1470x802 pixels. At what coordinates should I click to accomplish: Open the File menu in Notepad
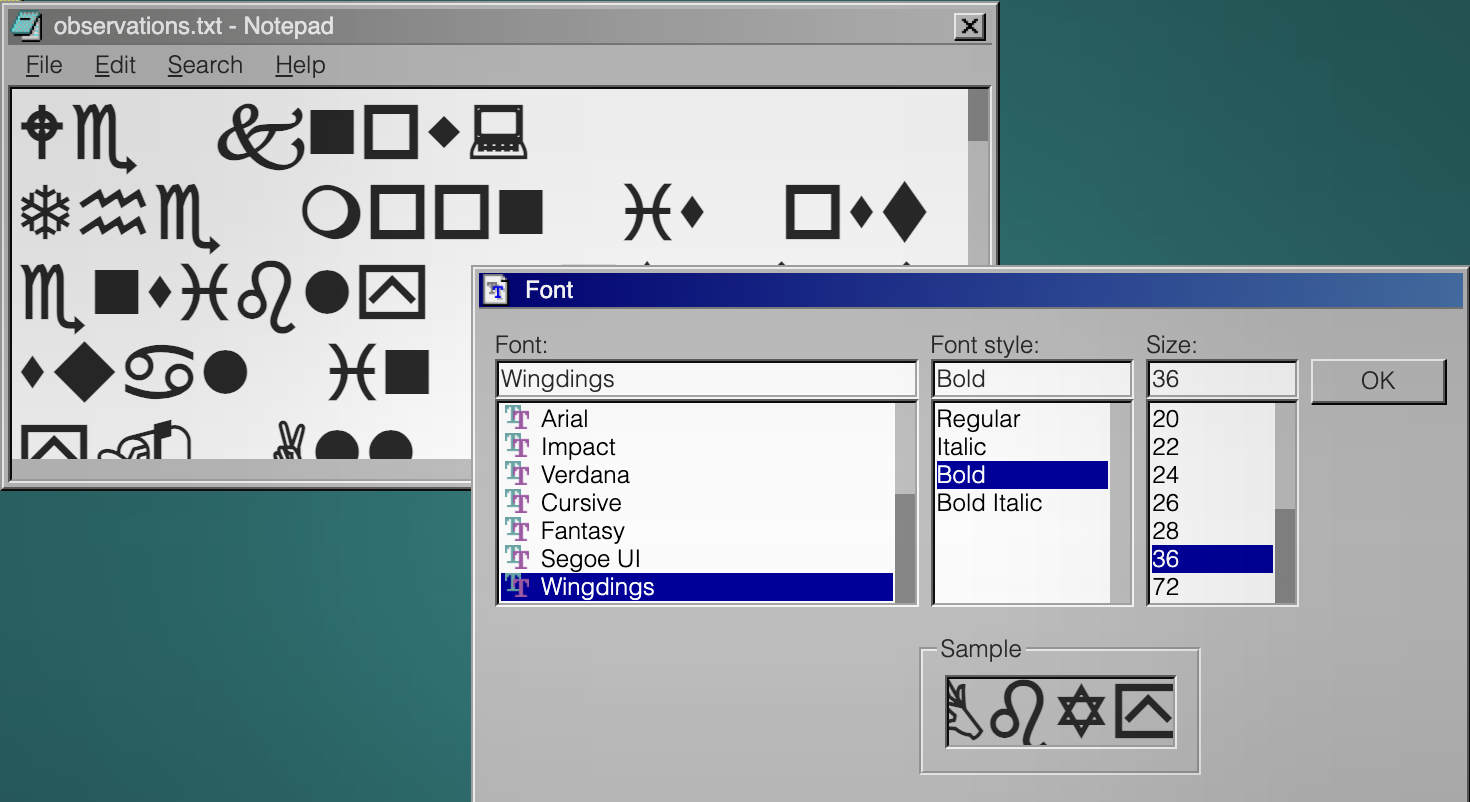[x=44, y=65]
